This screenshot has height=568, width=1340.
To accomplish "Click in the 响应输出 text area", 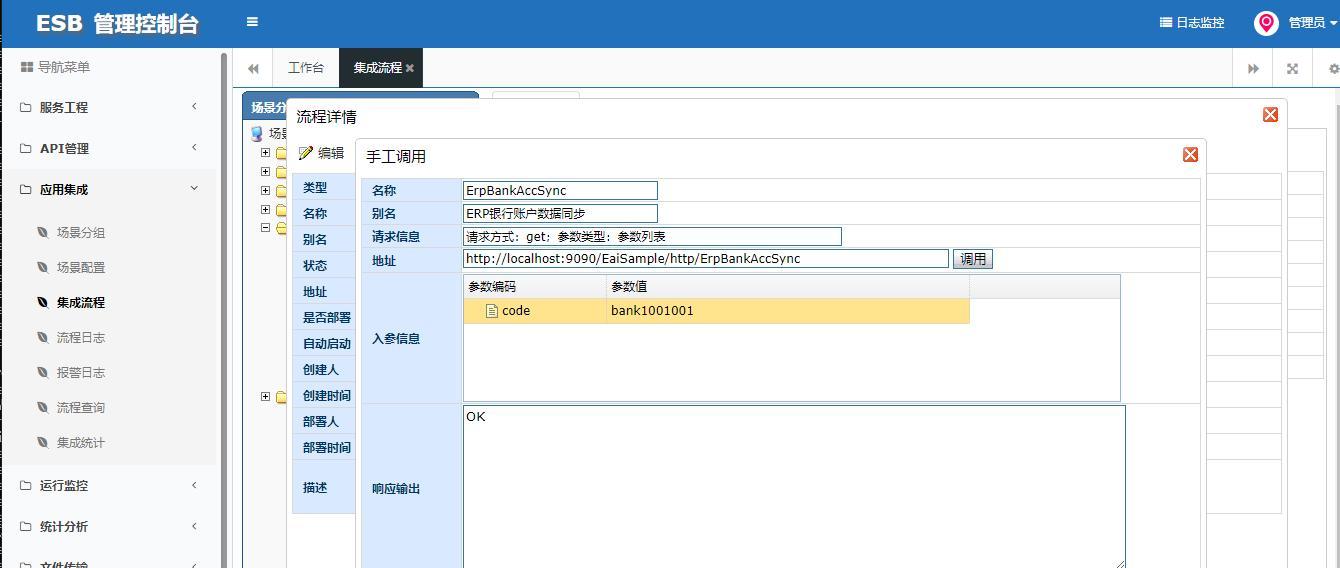I will (x=794, y=487).
